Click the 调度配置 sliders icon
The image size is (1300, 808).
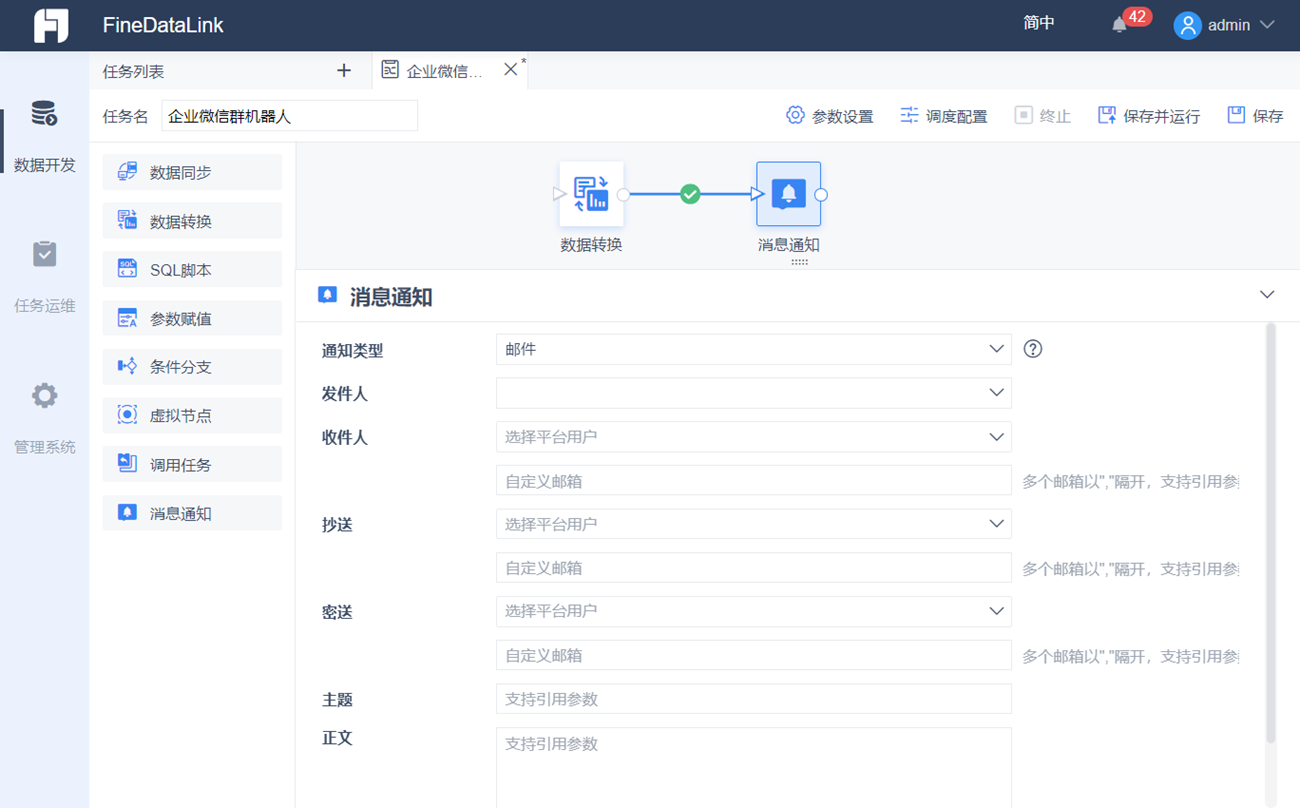909,115
